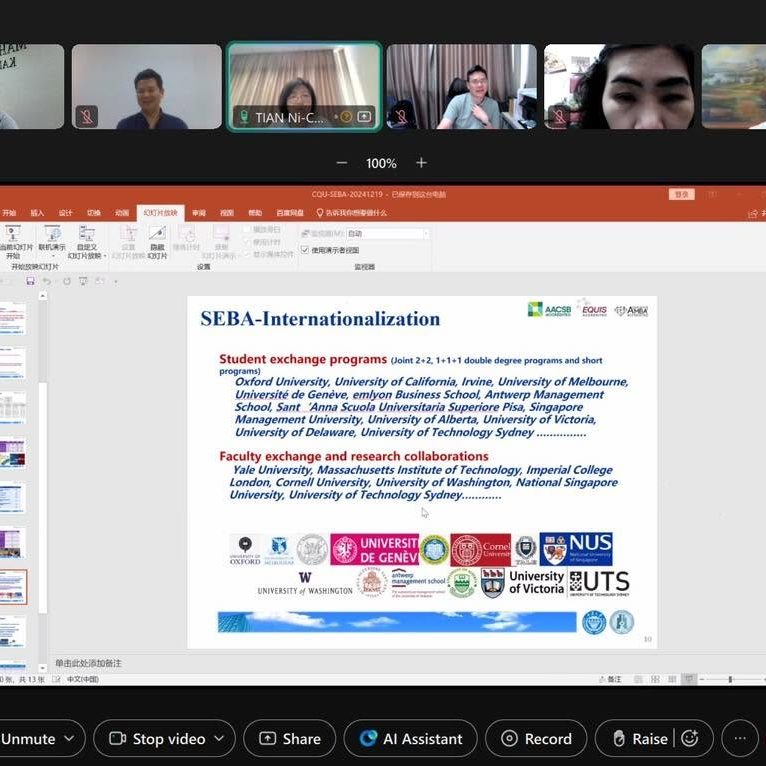Viewport: 766px width, 766px height.
Task: Click the Share screen button
Action: click(x=289, y=738)
